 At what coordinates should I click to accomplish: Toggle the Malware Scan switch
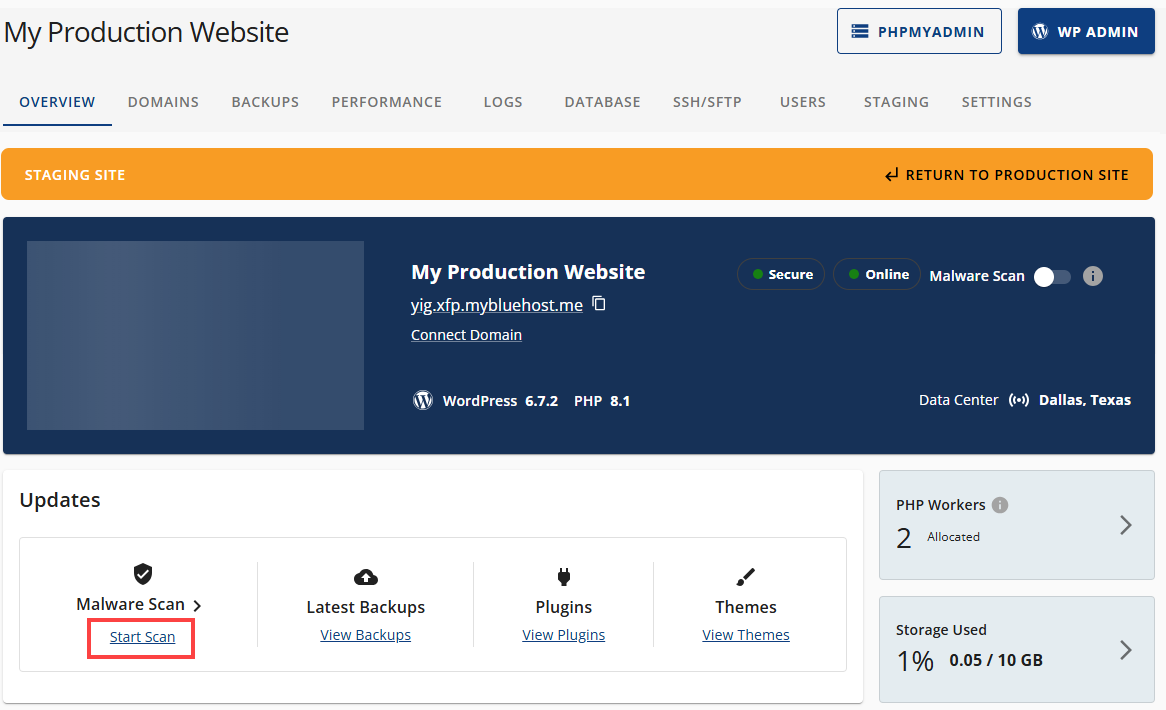[x=1052, y=276]
